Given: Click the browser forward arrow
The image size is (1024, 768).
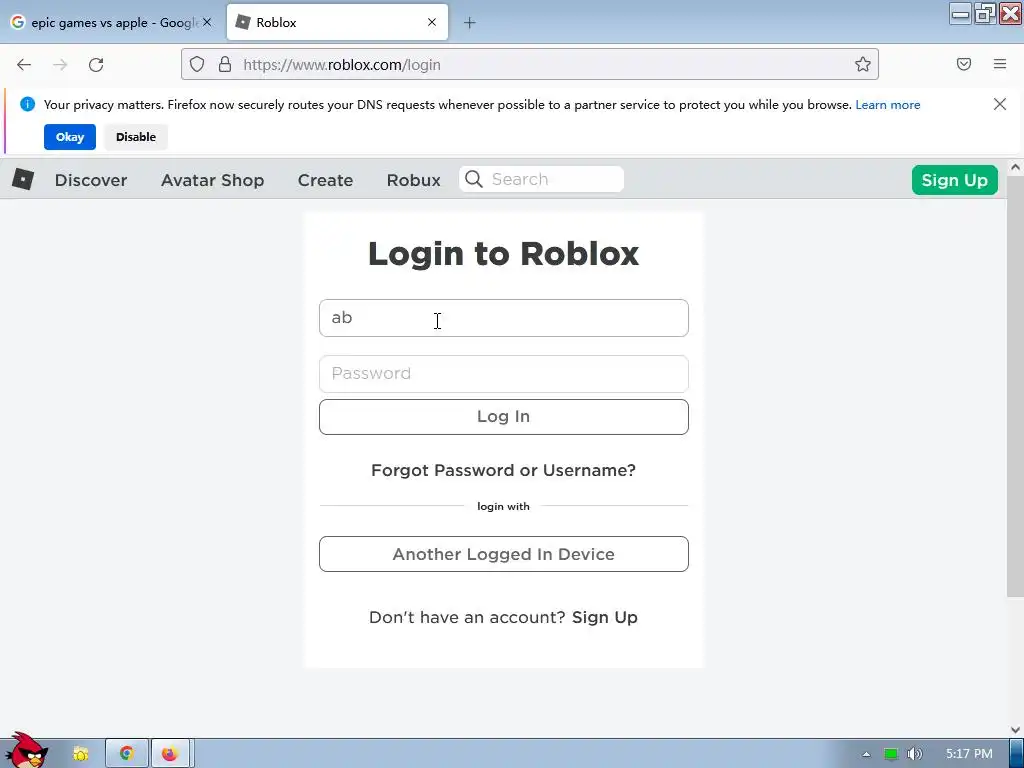Looking at the screenshot, I should tap(60, 65).
